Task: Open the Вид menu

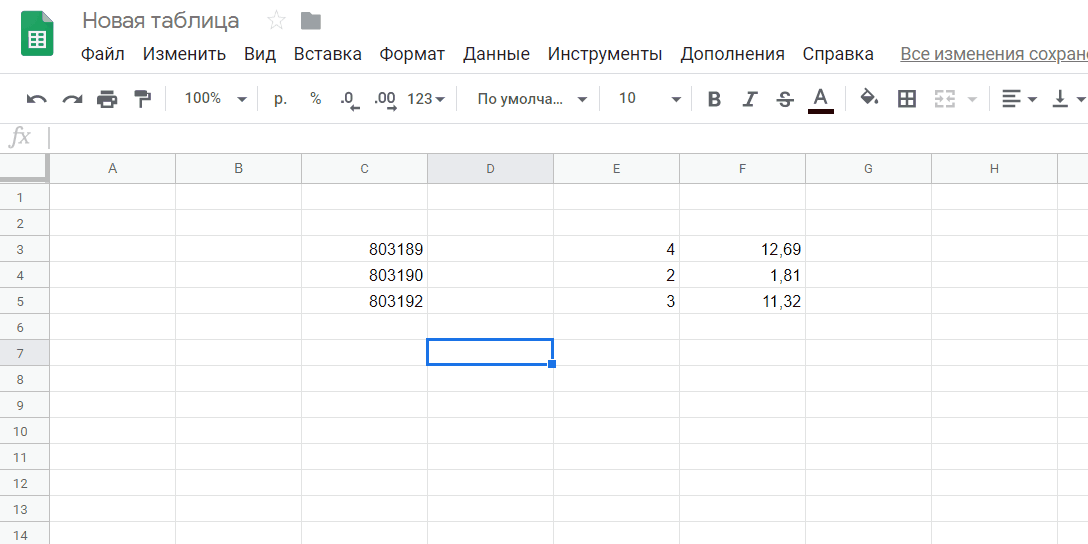Action: coord(260,54)
